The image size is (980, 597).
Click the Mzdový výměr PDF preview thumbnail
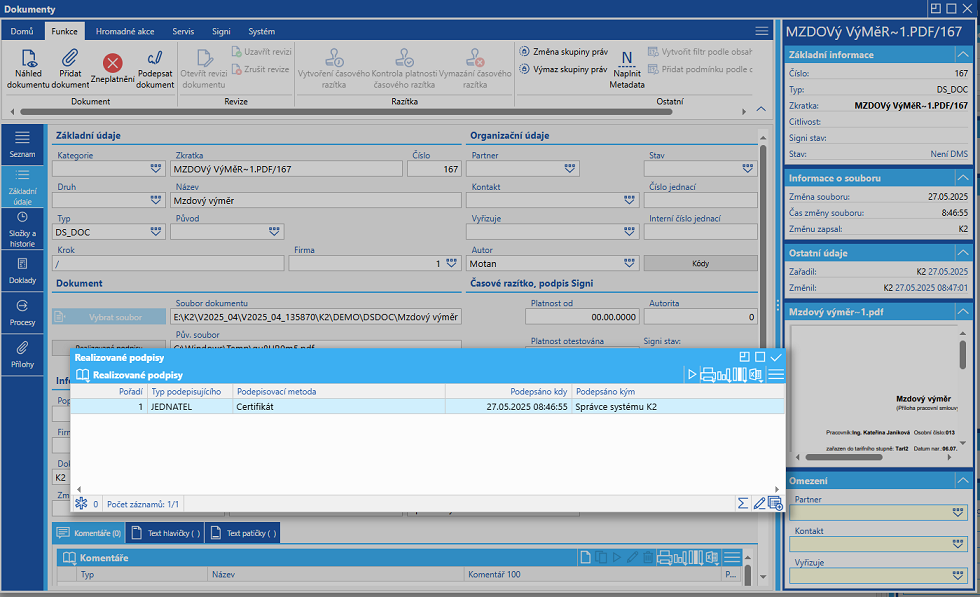874,388
